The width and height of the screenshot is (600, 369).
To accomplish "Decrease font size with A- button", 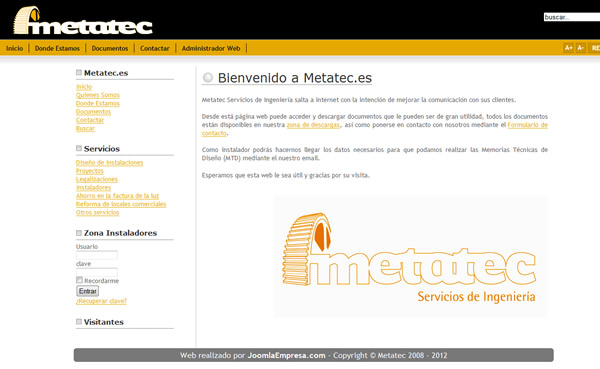I will pyautogui.click(x=580, y=48).
